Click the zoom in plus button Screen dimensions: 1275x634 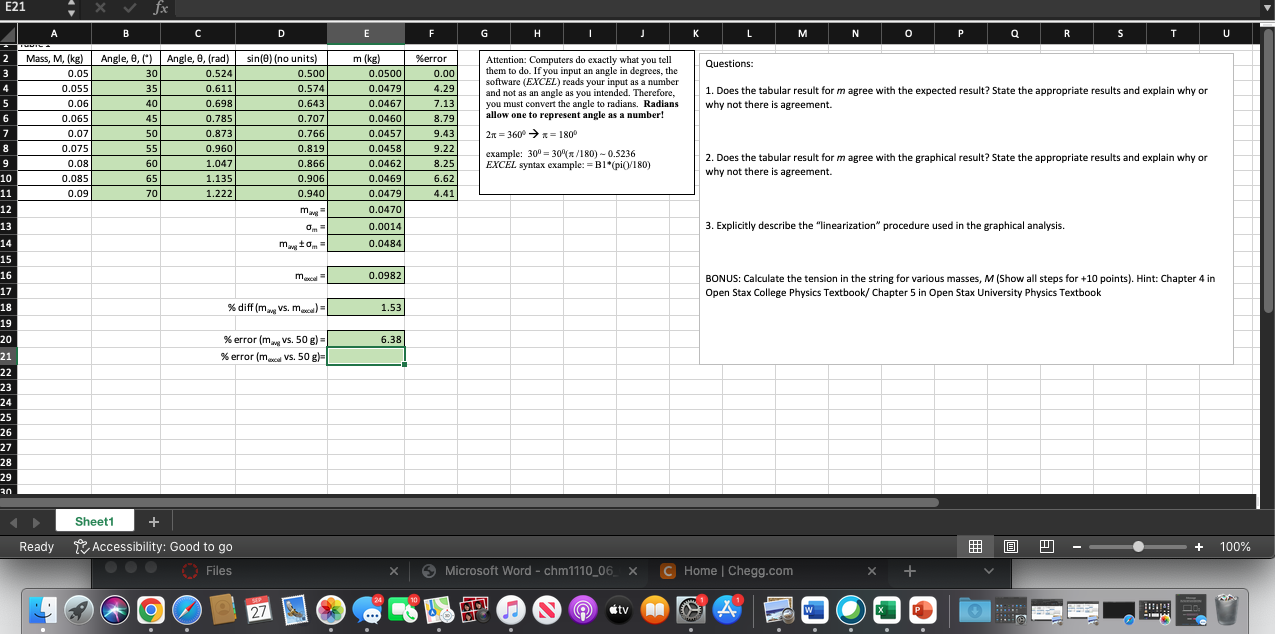1196,546
